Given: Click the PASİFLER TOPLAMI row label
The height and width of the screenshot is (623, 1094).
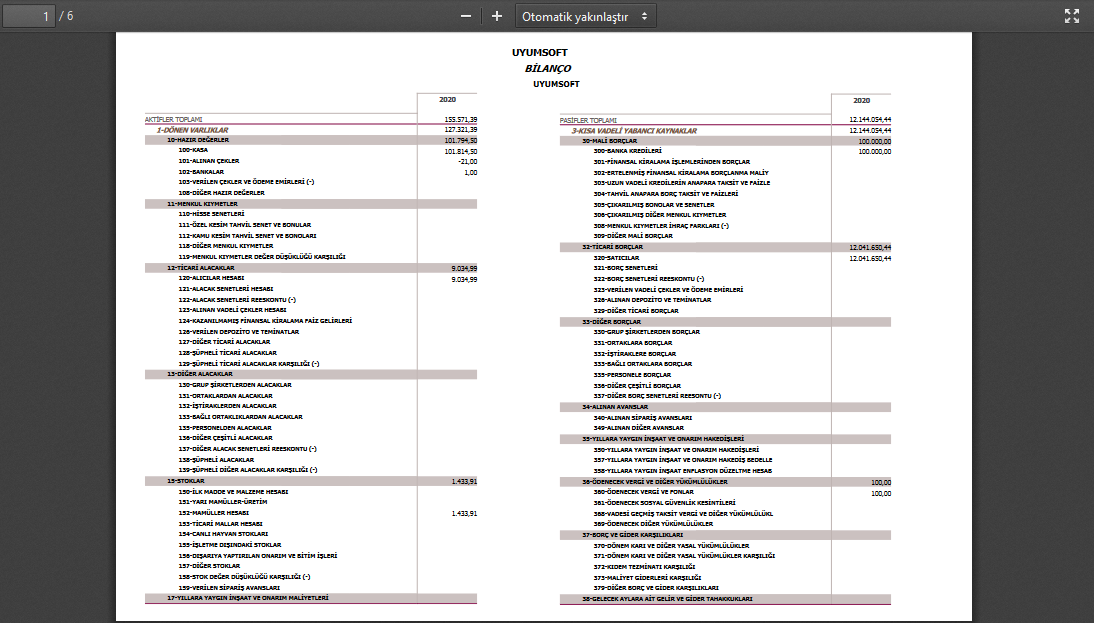Looking at the screenshot, I should point(588,119).
